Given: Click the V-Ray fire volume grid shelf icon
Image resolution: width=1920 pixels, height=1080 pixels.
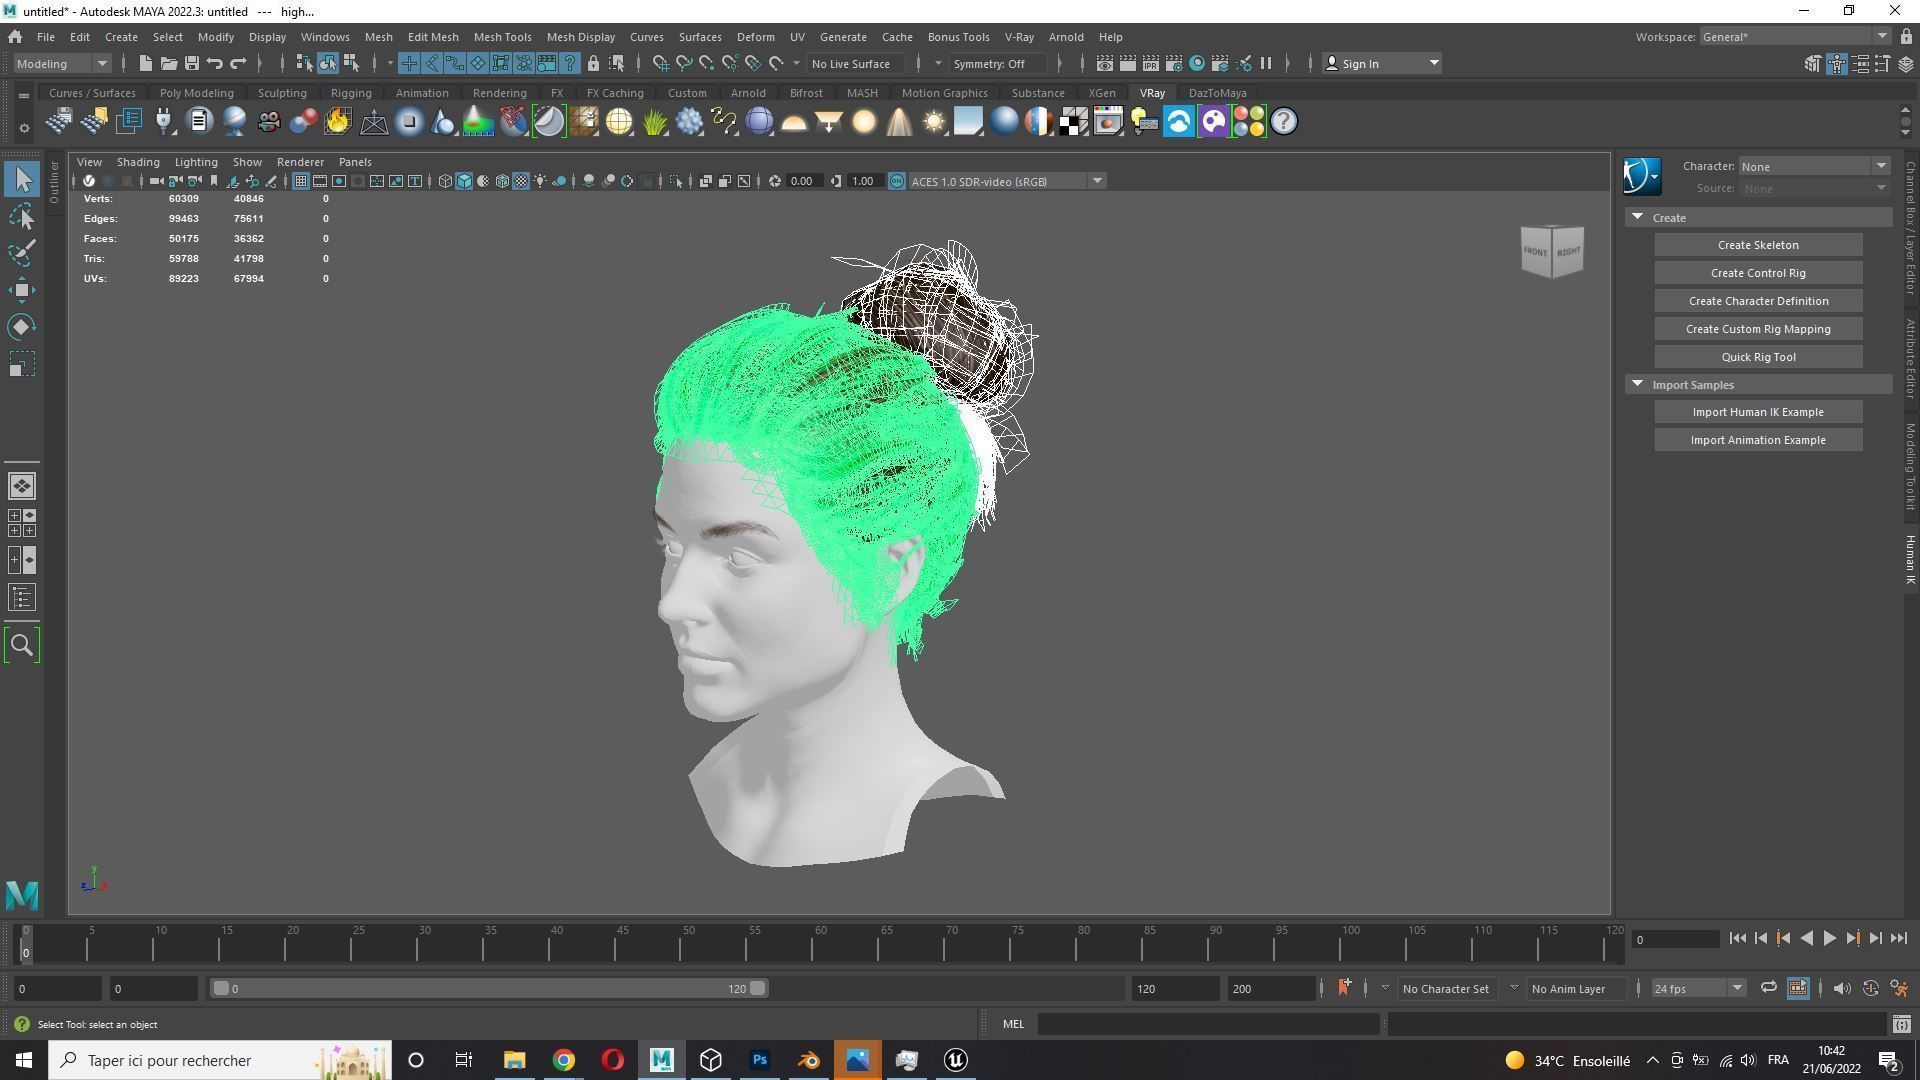Looking at the screenshot, I should pyautogui.click(x=338, y=122).
